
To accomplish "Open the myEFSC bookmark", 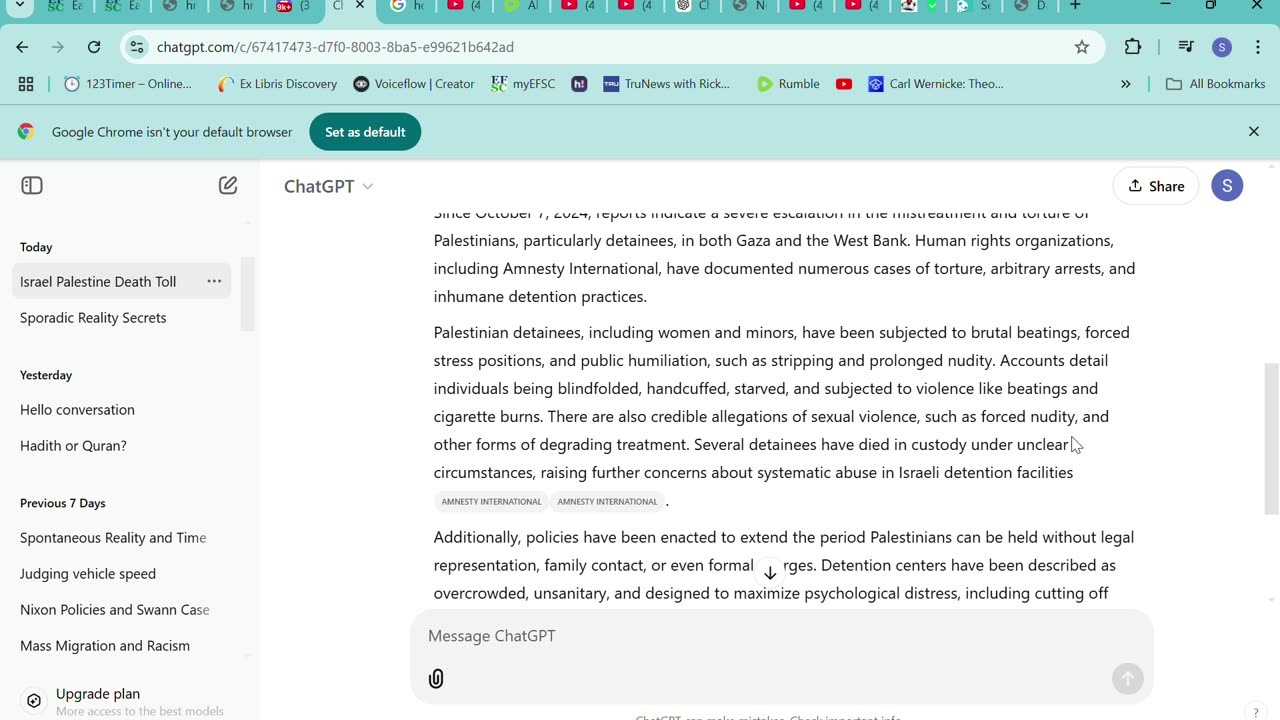I will click(x=523, y=84).
